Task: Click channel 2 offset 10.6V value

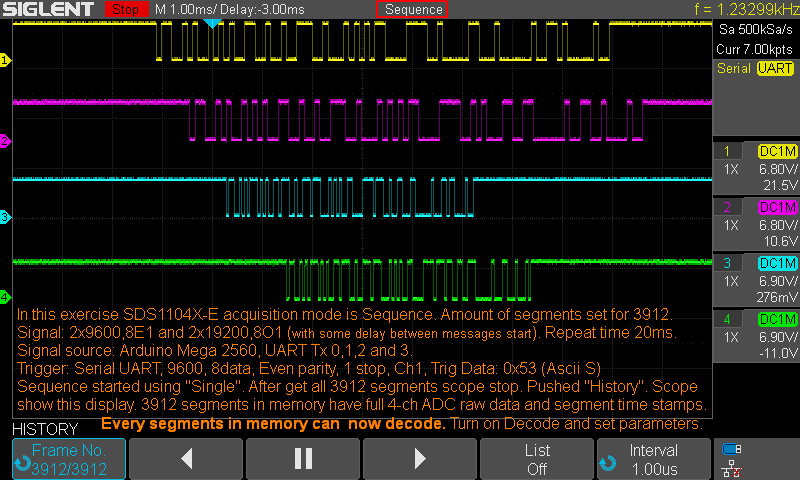Action: [x=780, y=241]
